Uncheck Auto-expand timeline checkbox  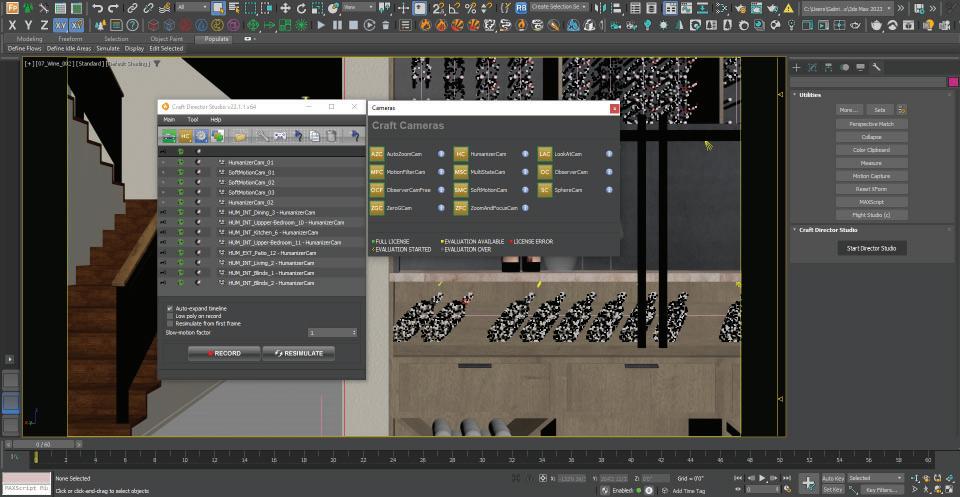[x=169, y=308]
